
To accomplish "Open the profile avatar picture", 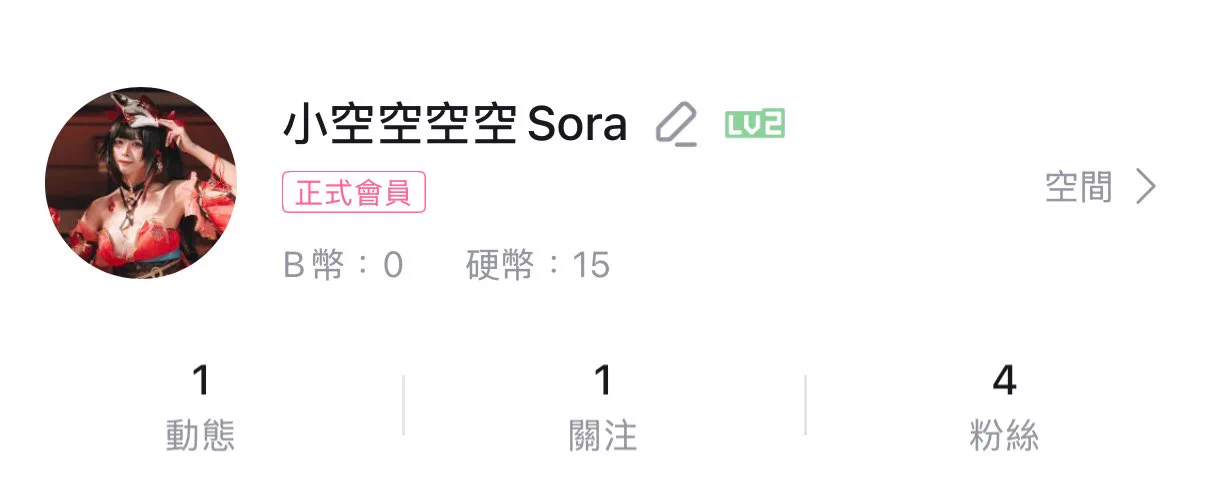I will tap(141, 183).
